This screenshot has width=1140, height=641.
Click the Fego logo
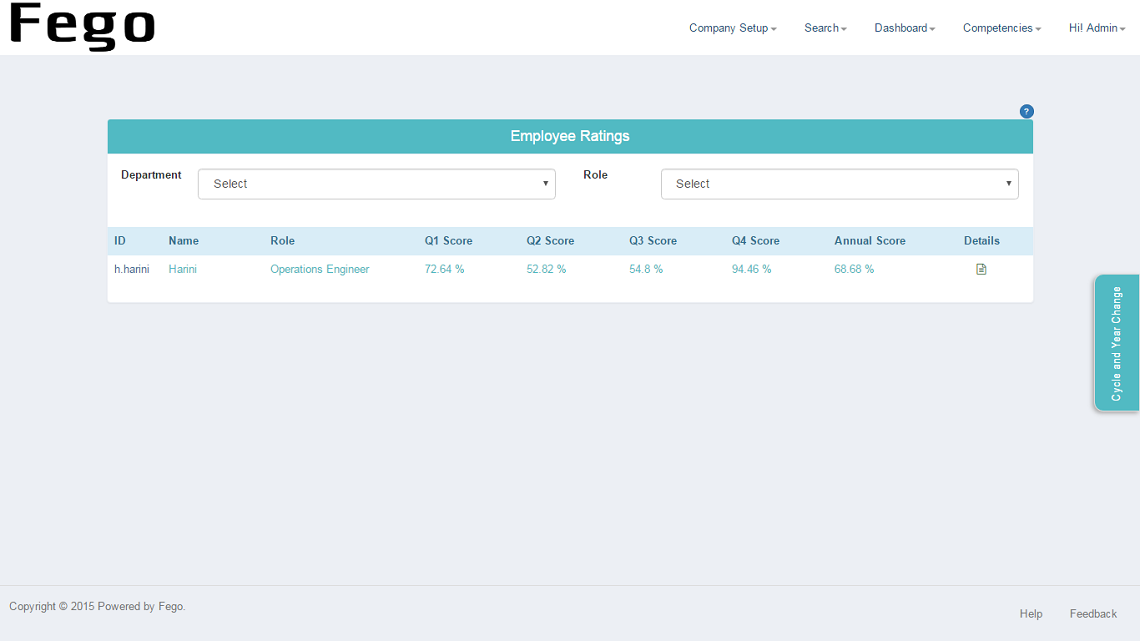[83, 27]
